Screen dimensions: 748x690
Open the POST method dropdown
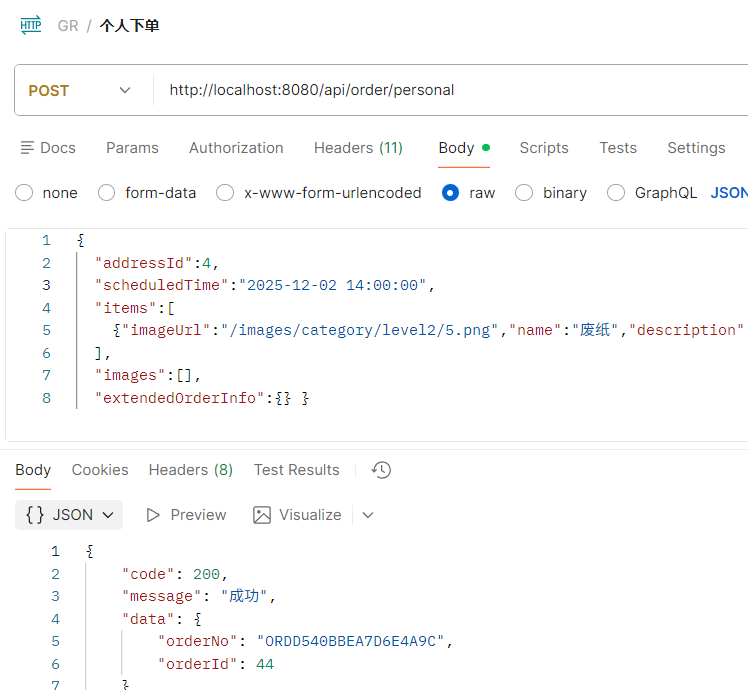[82, 90]
